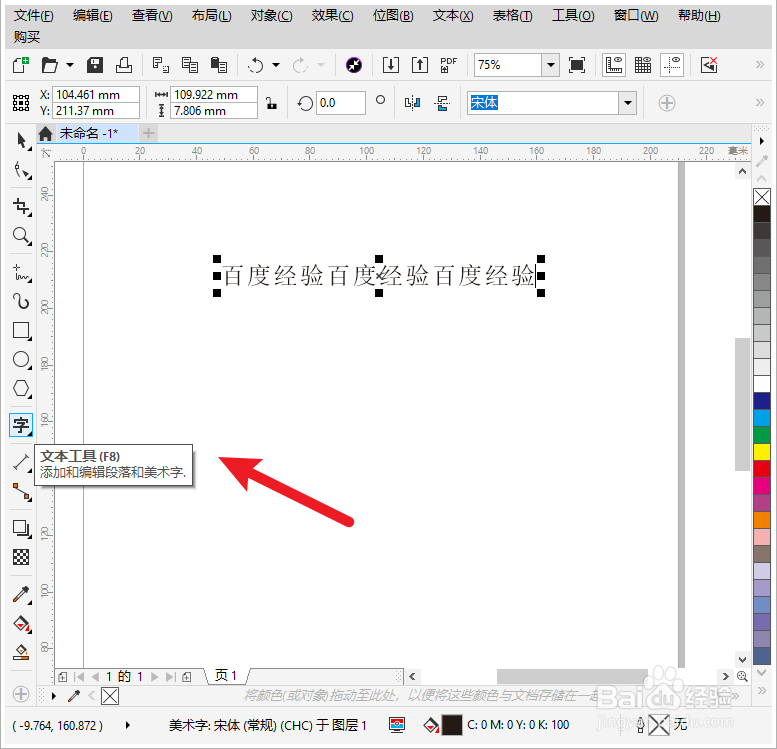Select the Connector tool
This screenshot has height=749, width=777.
pos(21,492)
